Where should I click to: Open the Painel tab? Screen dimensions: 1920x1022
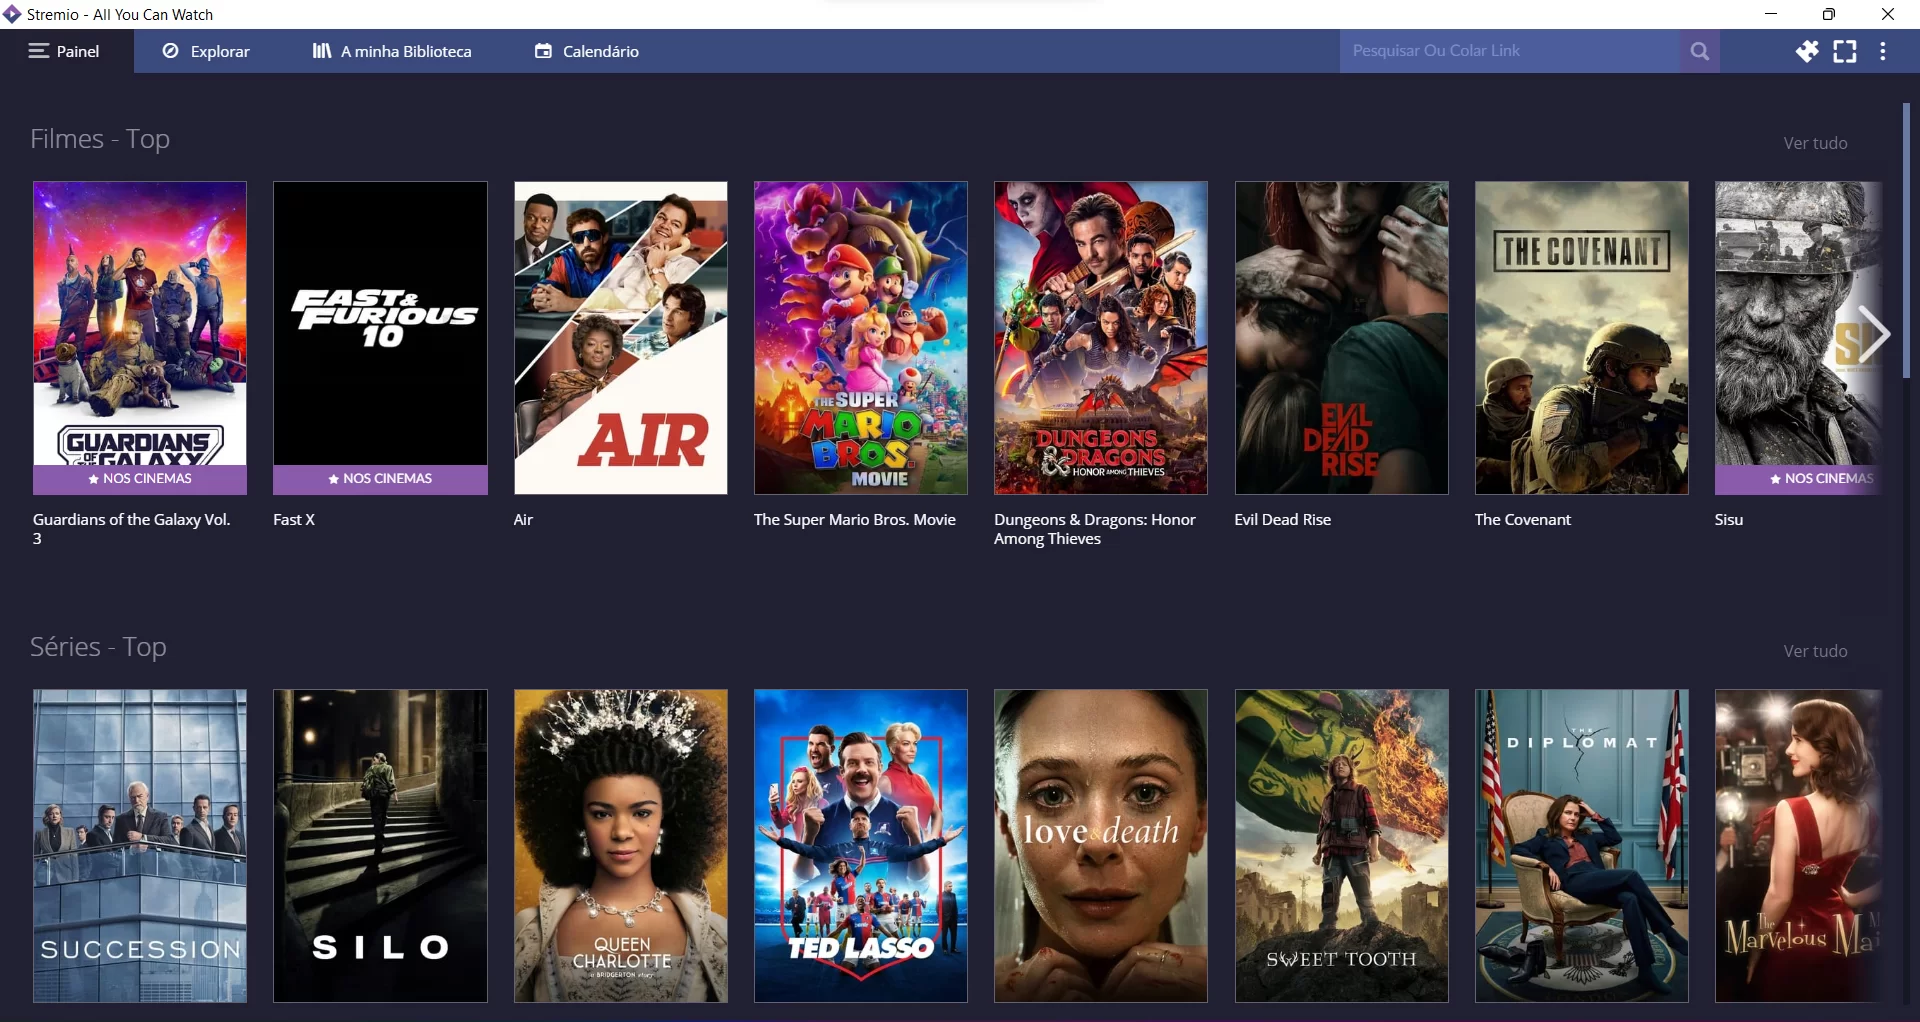(x=66, y=52)
